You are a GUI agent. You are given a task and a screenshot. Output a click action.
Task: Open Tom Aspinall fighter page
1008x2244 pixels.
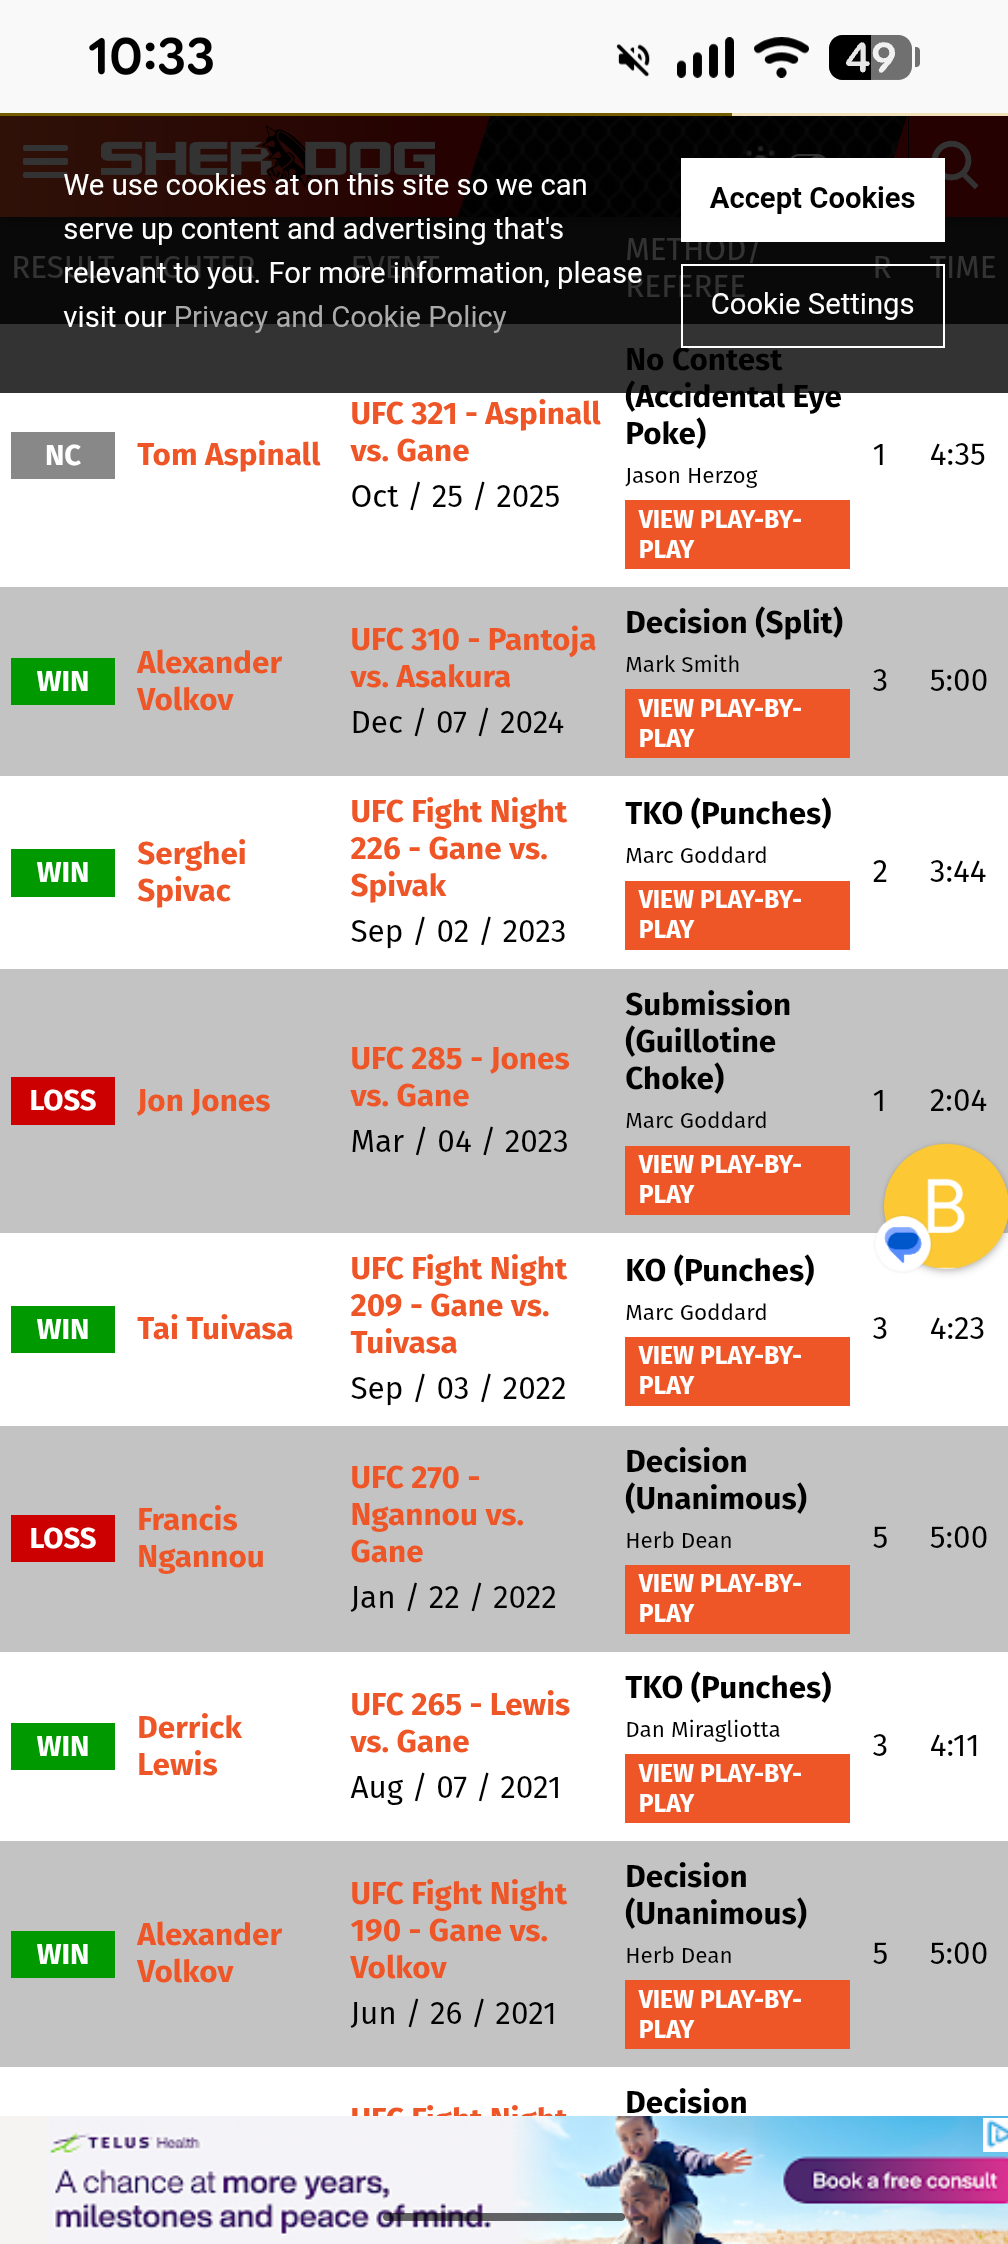click(228, 455)
